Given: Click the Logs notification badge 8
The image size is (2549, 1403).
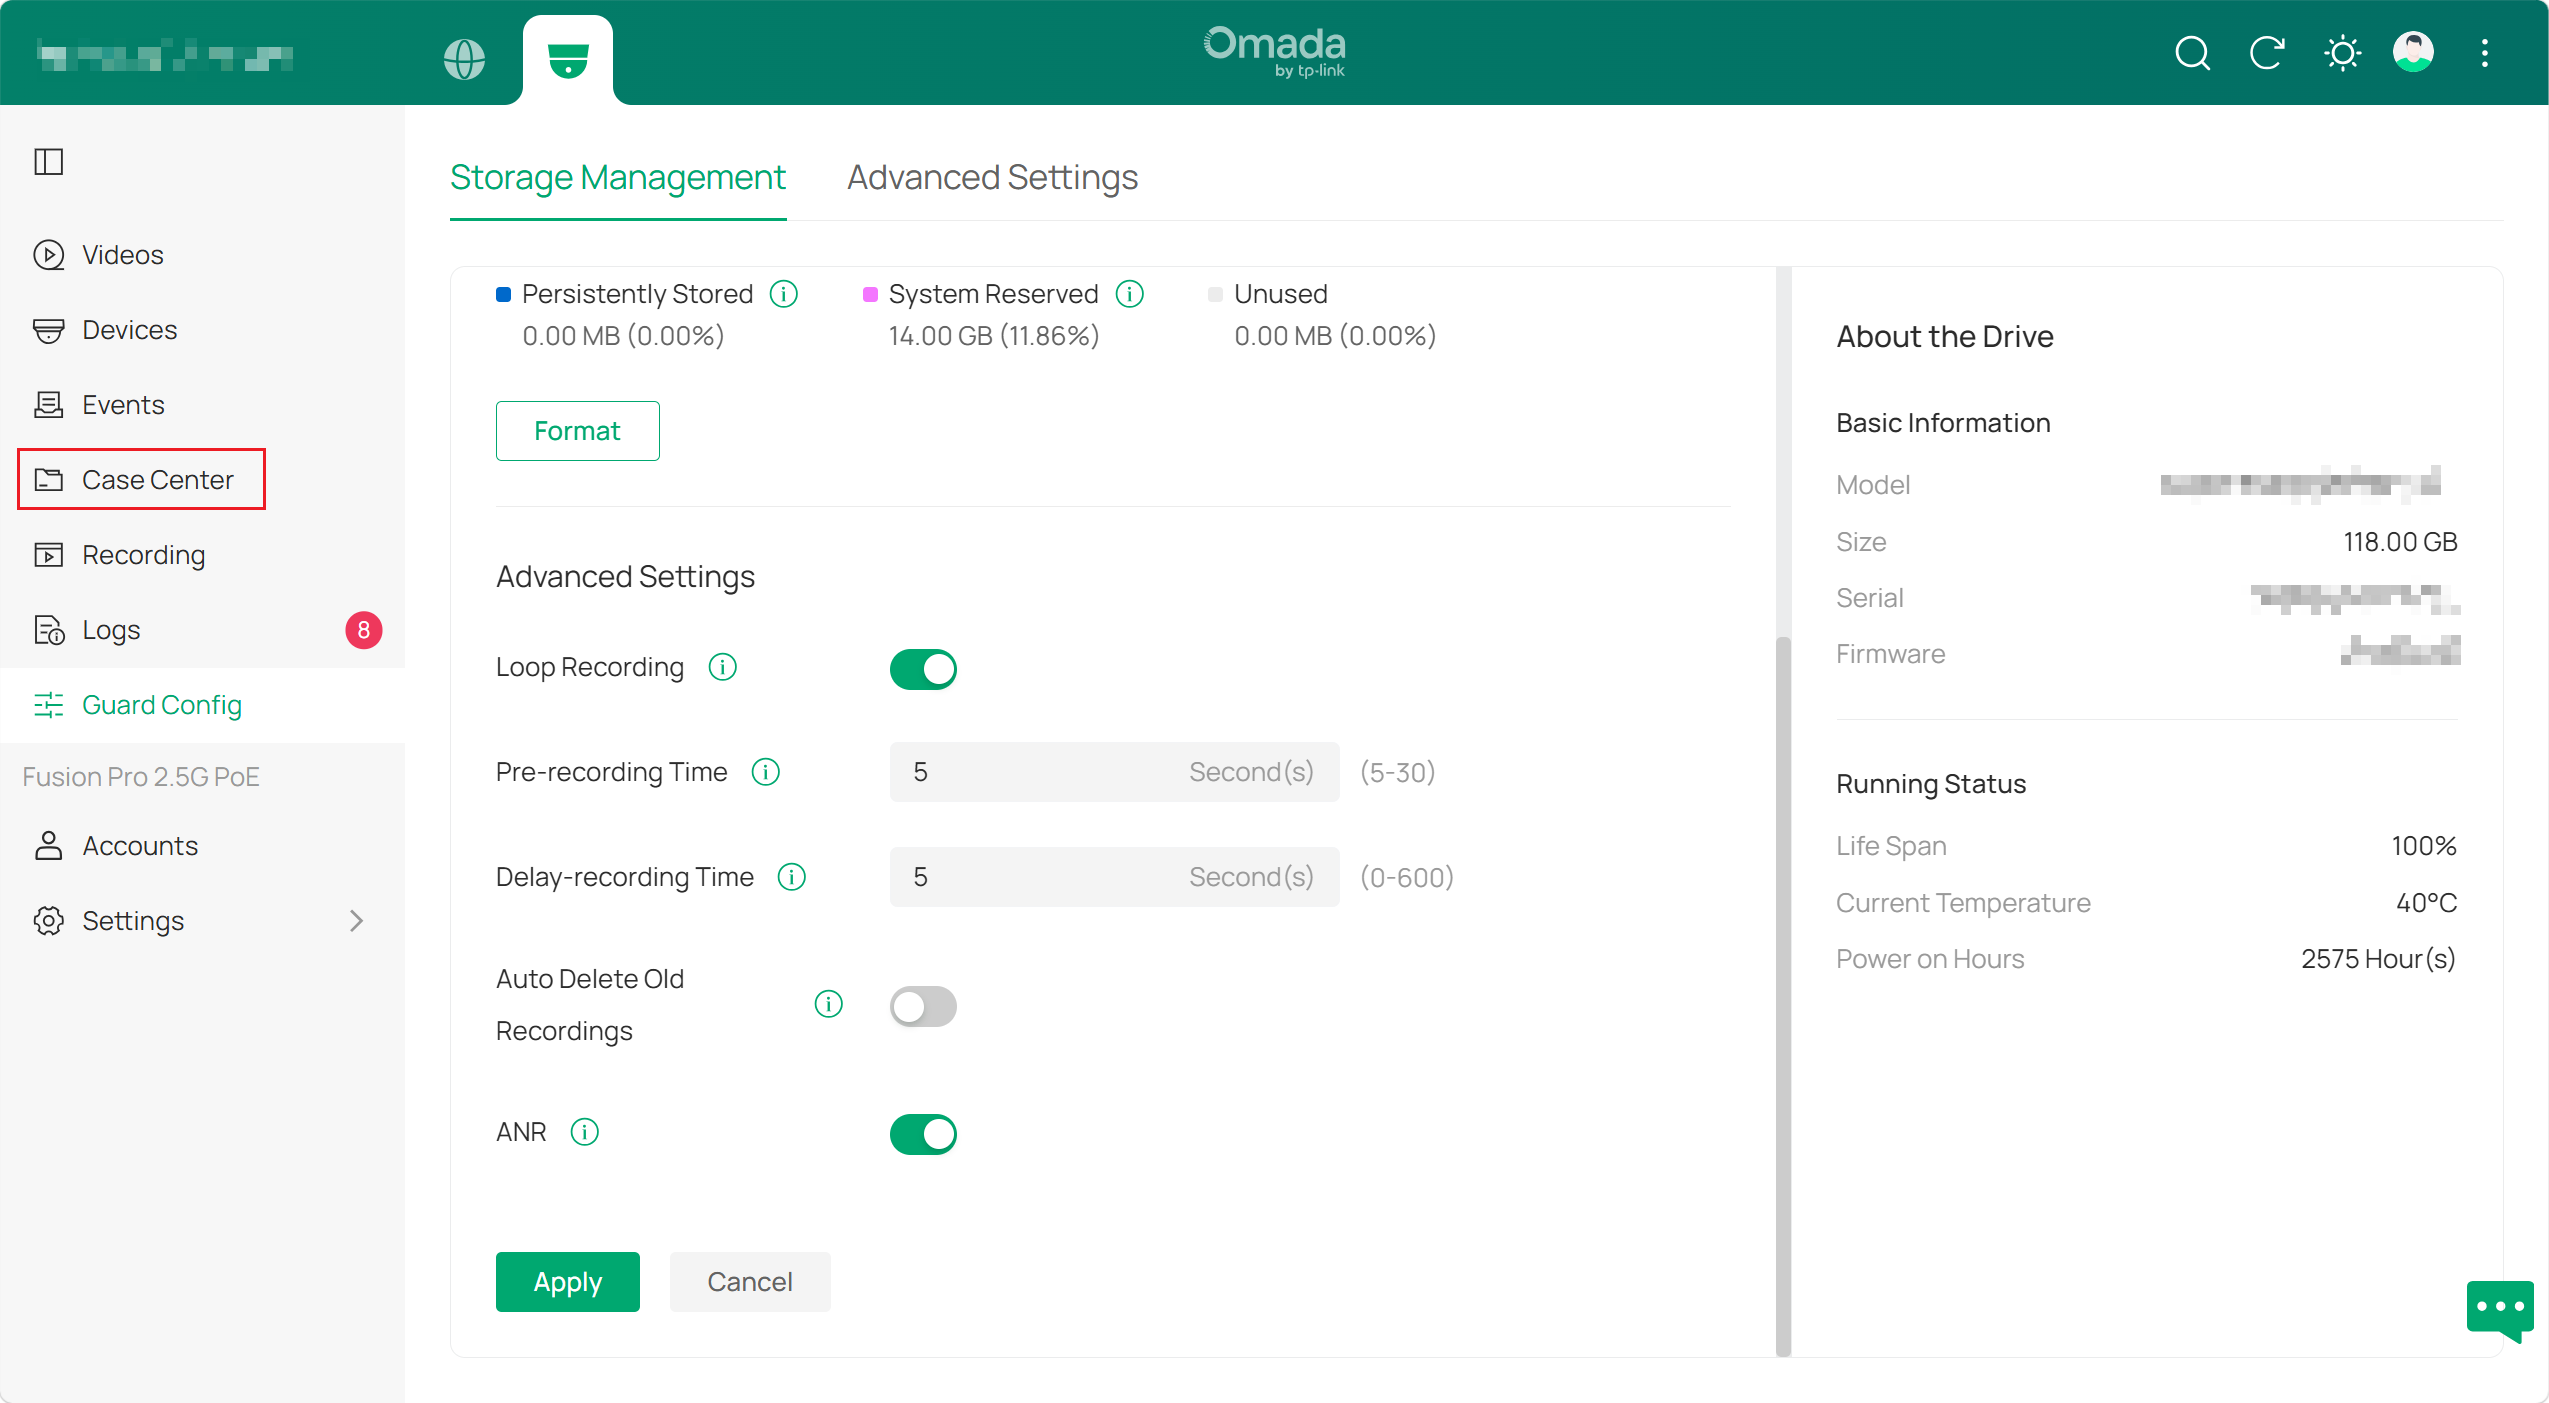Looking at the screenshot, I should pyautogui.click(x=364, y=630).
